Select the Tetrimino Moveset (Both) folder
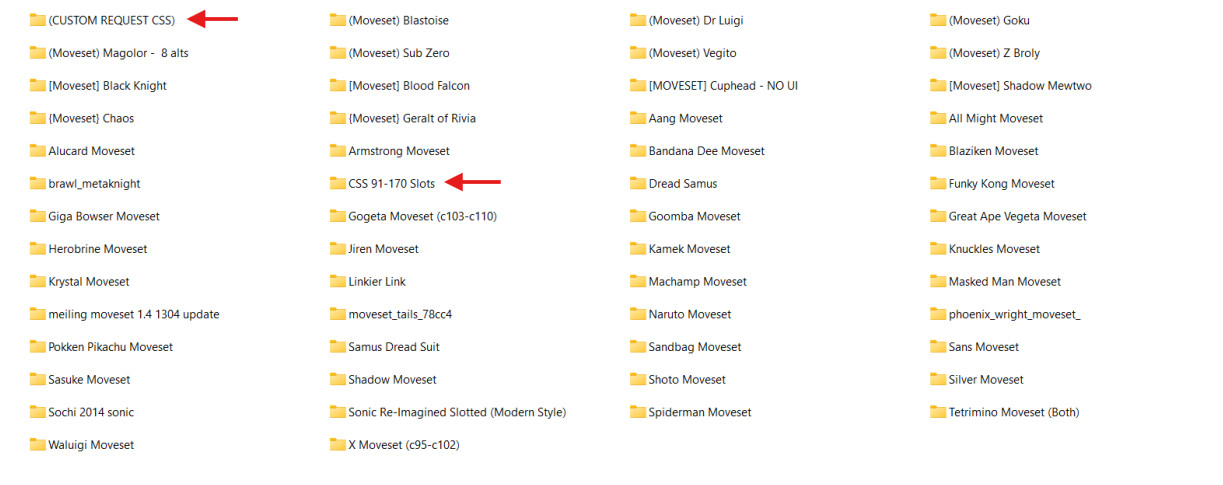The width and height of the screenshot is (1223, 485). [x=1004, y=412]
